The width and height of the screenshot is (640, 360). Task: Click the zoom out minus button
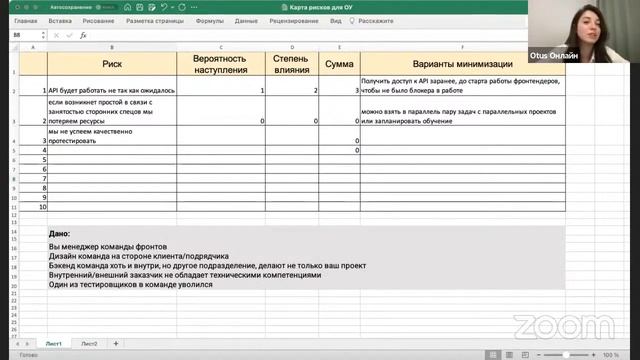tap(539, 355)
